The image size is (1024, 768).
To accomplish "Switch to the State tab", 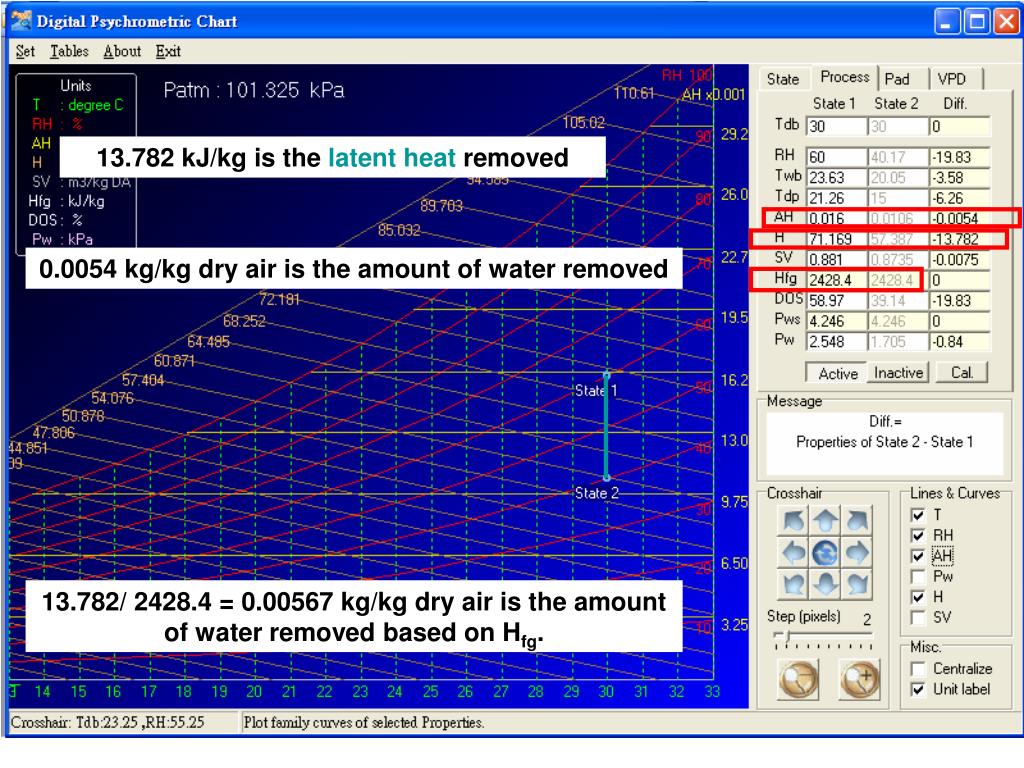I will 783,79.
